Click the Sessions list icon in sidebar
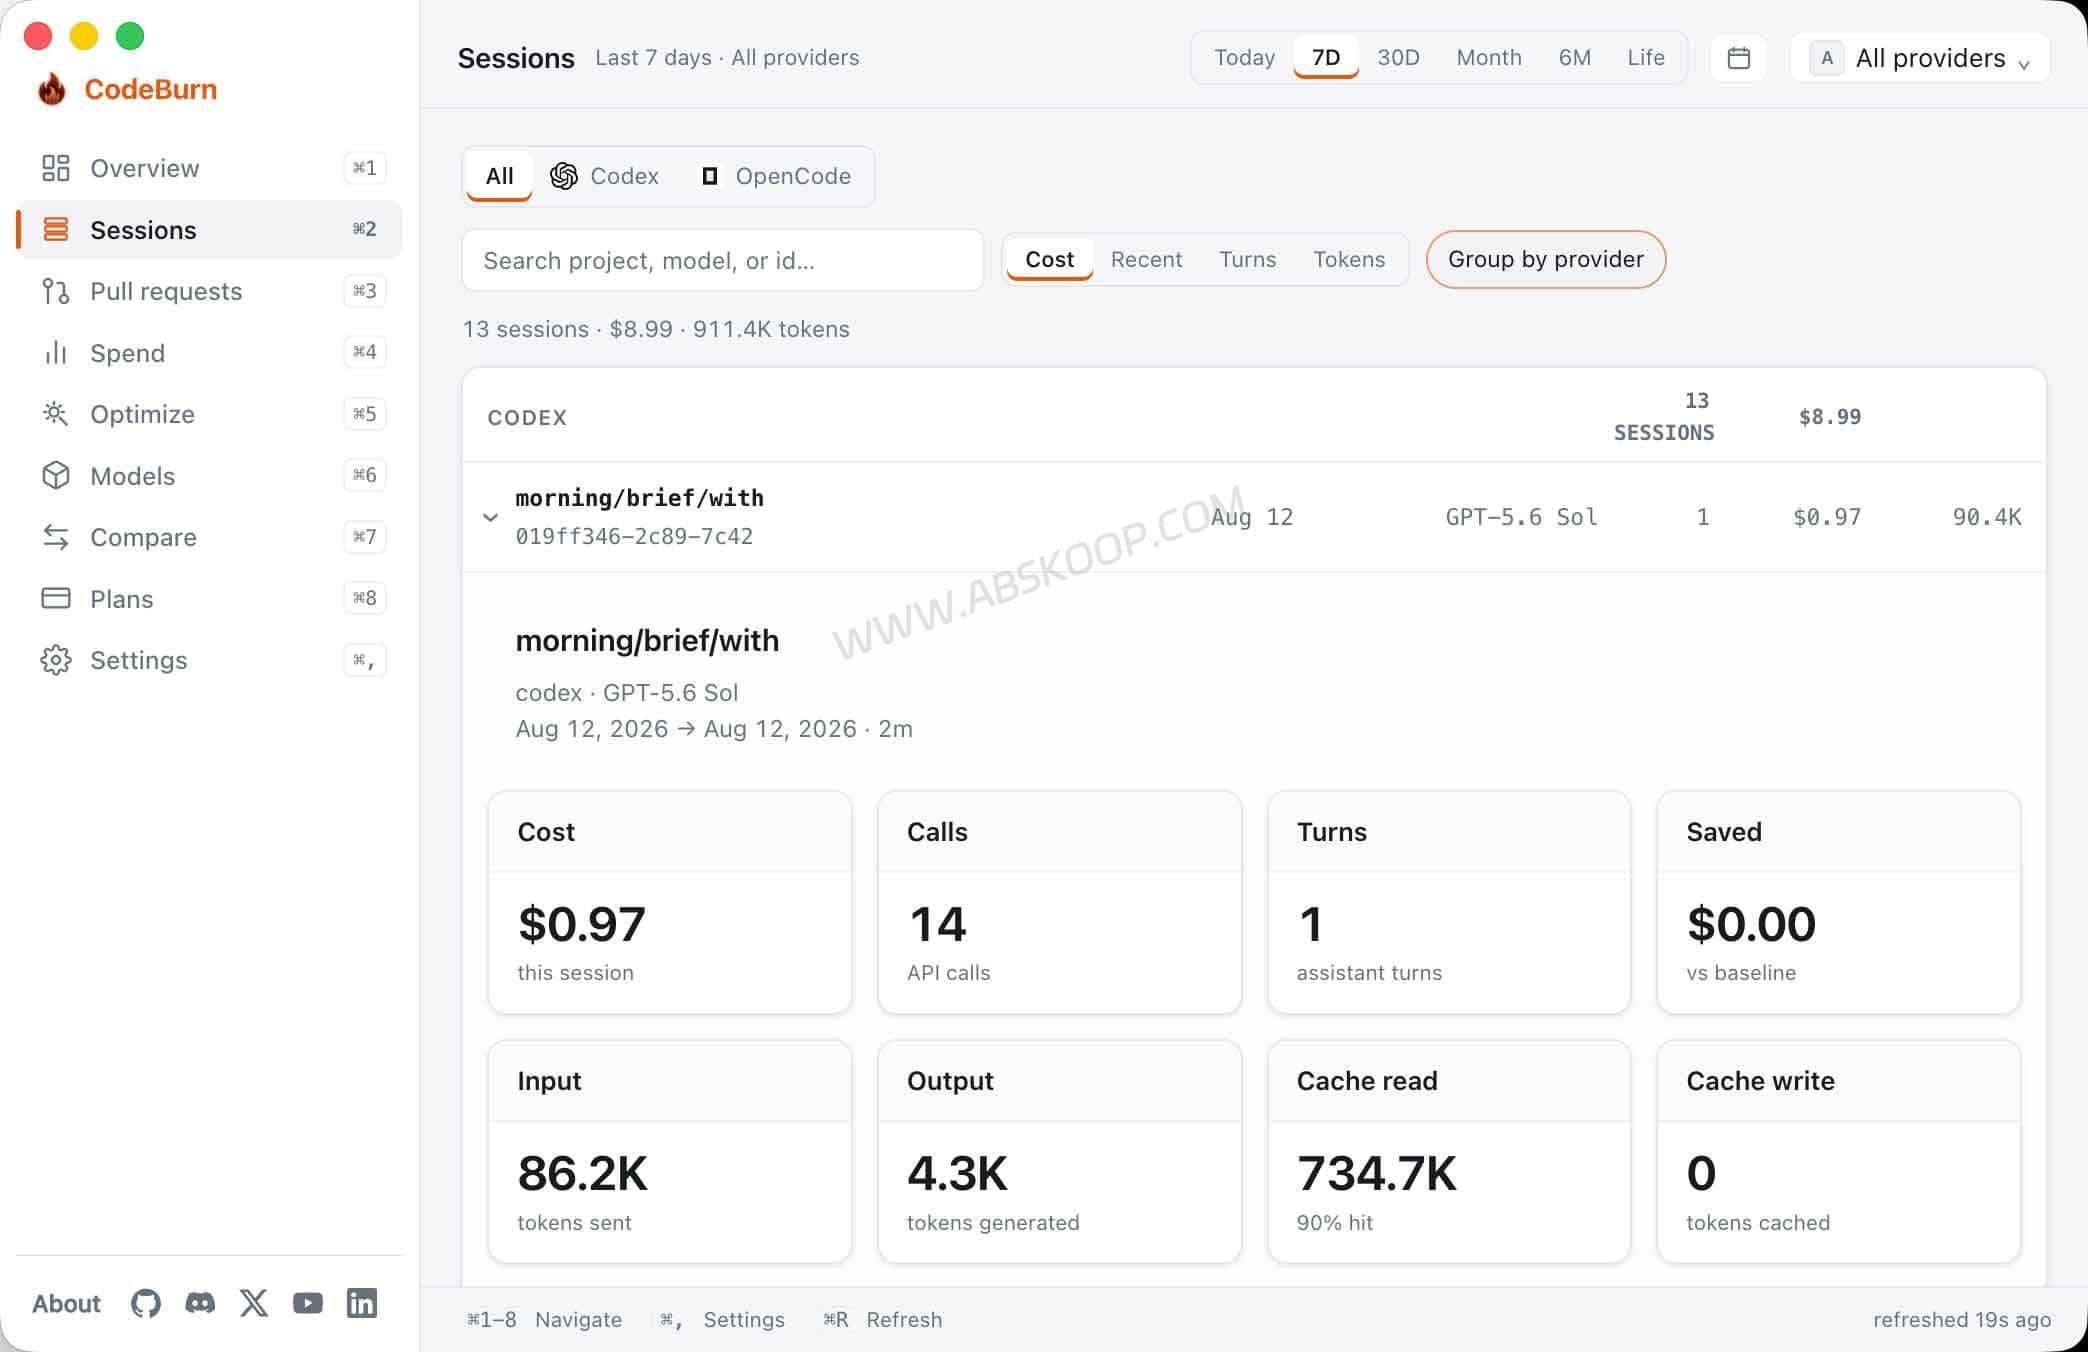The image size is (2088, 1352). point(56,229)
